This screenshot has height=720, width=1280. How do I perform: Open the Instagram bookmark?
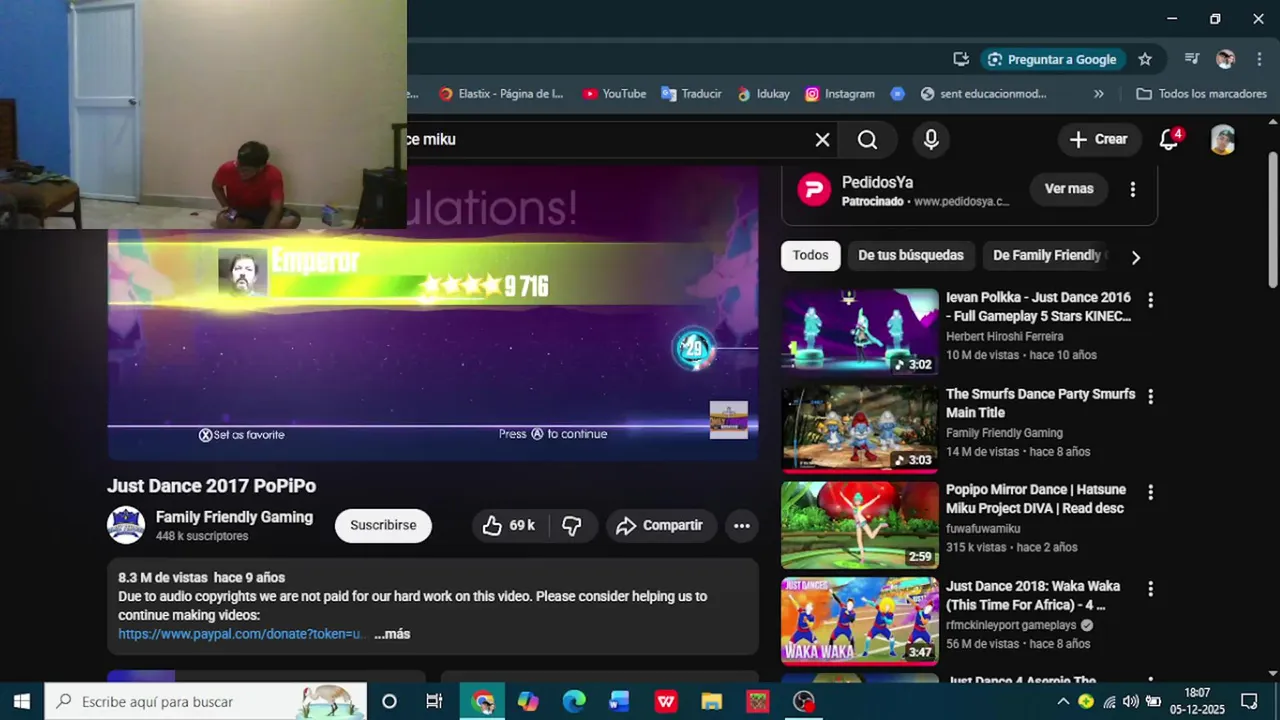pyautogui.click(x=840, y=94)
